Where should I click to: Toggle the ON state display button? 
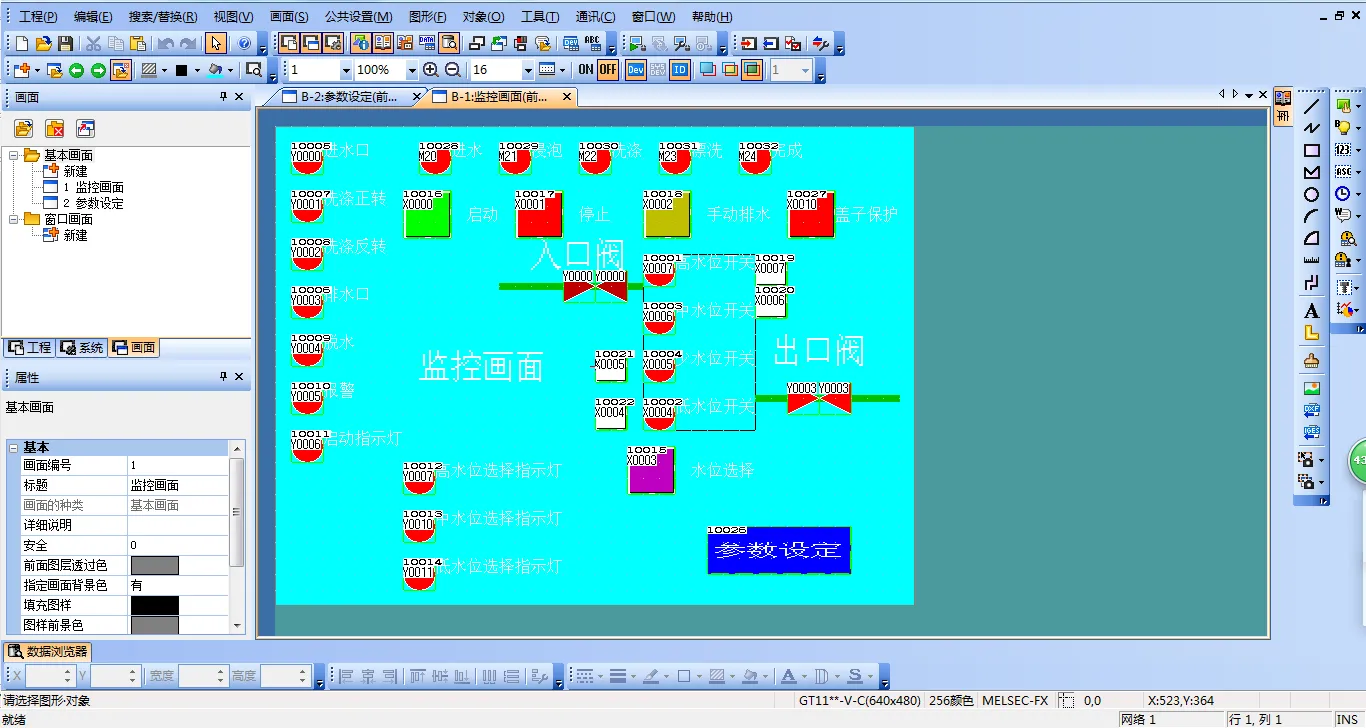(586, 70)
